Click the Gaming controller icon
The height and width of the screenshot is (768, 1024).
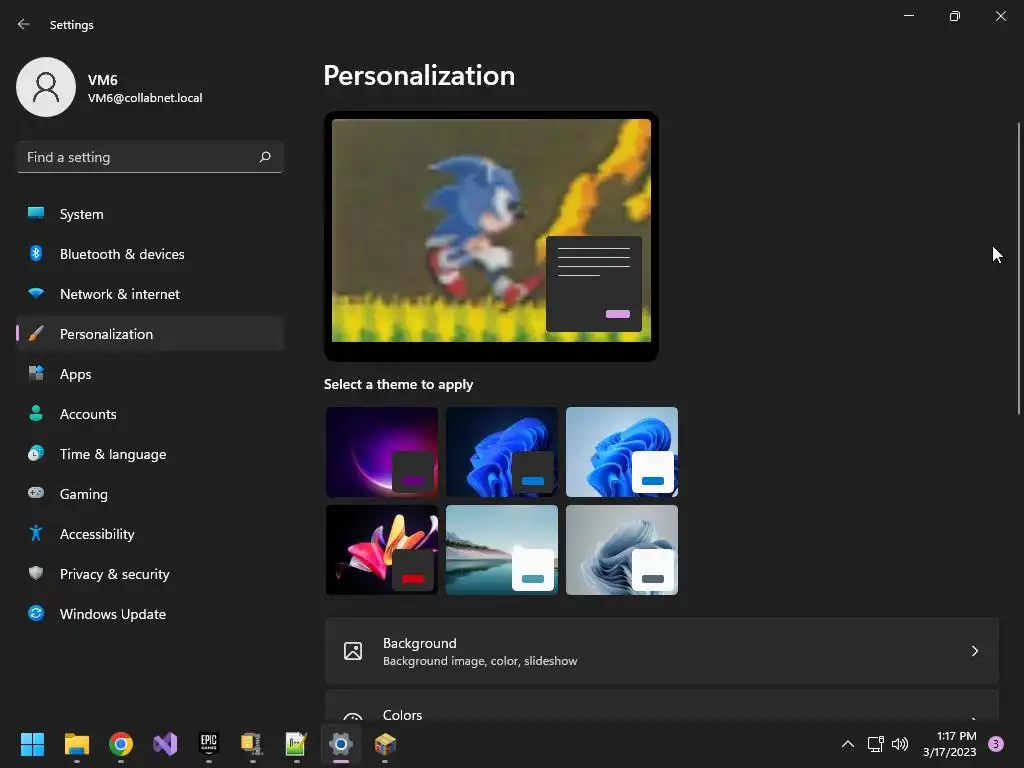click(x=36, y=493)
